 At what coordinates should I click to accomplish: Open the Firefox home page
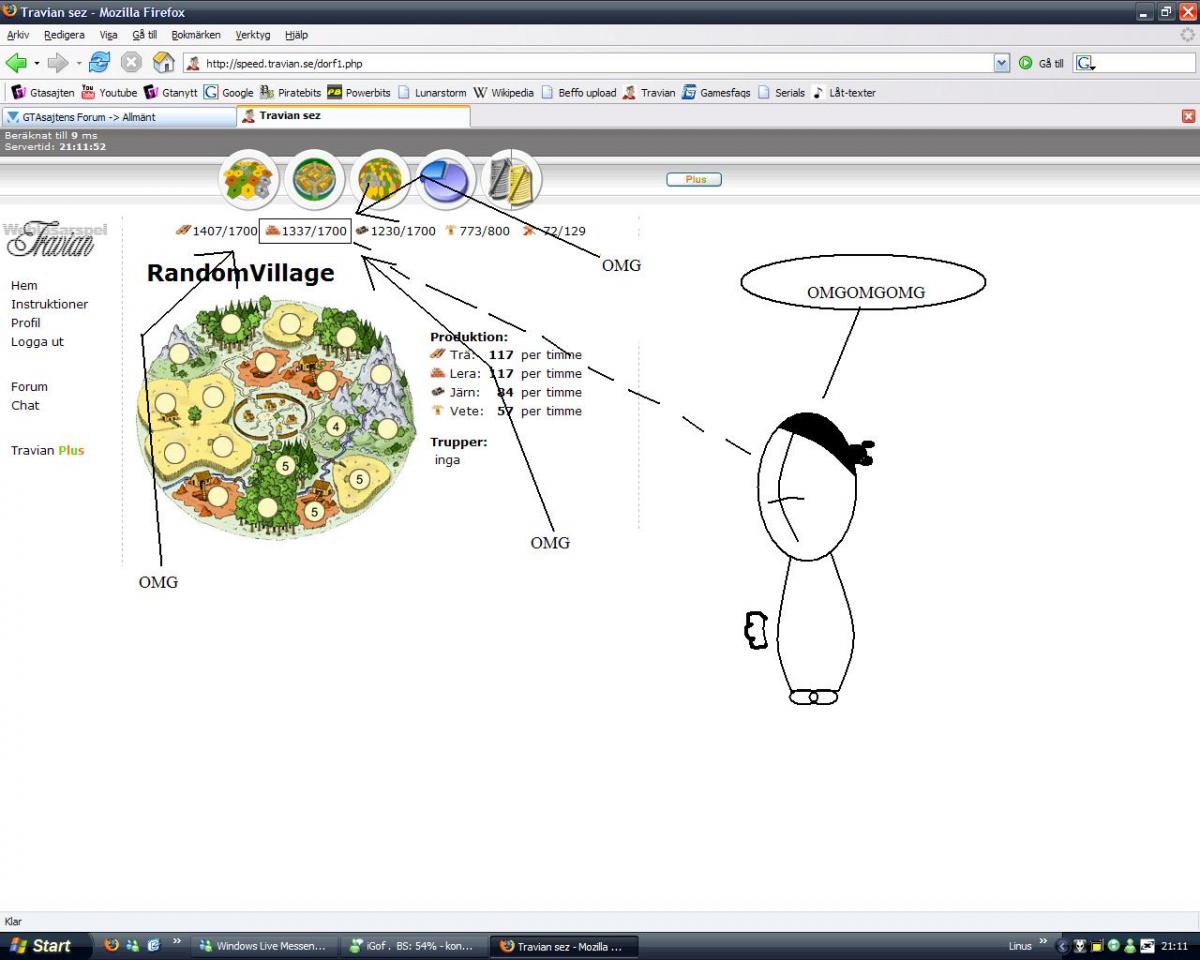[164, 63]
